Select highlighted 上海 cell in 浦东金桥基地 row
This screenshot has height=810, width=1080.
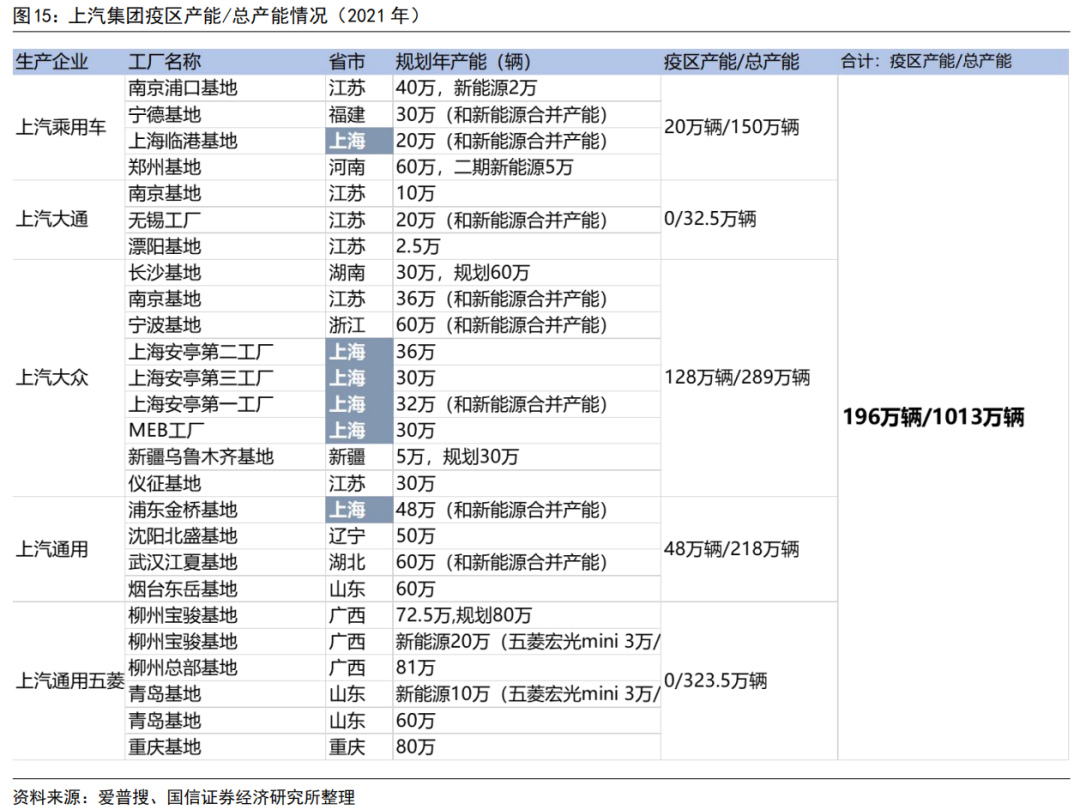(x=359, y=510)
